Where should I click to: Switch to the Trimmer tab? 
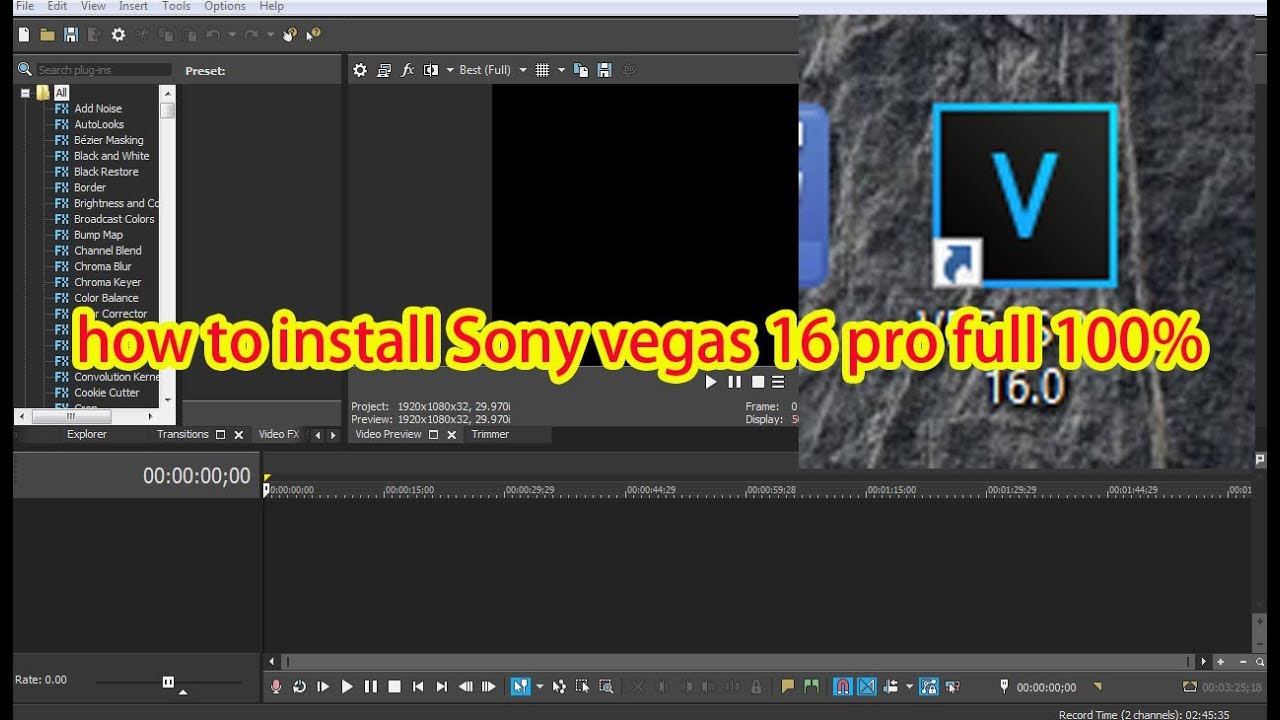click(x=490, y=434)
